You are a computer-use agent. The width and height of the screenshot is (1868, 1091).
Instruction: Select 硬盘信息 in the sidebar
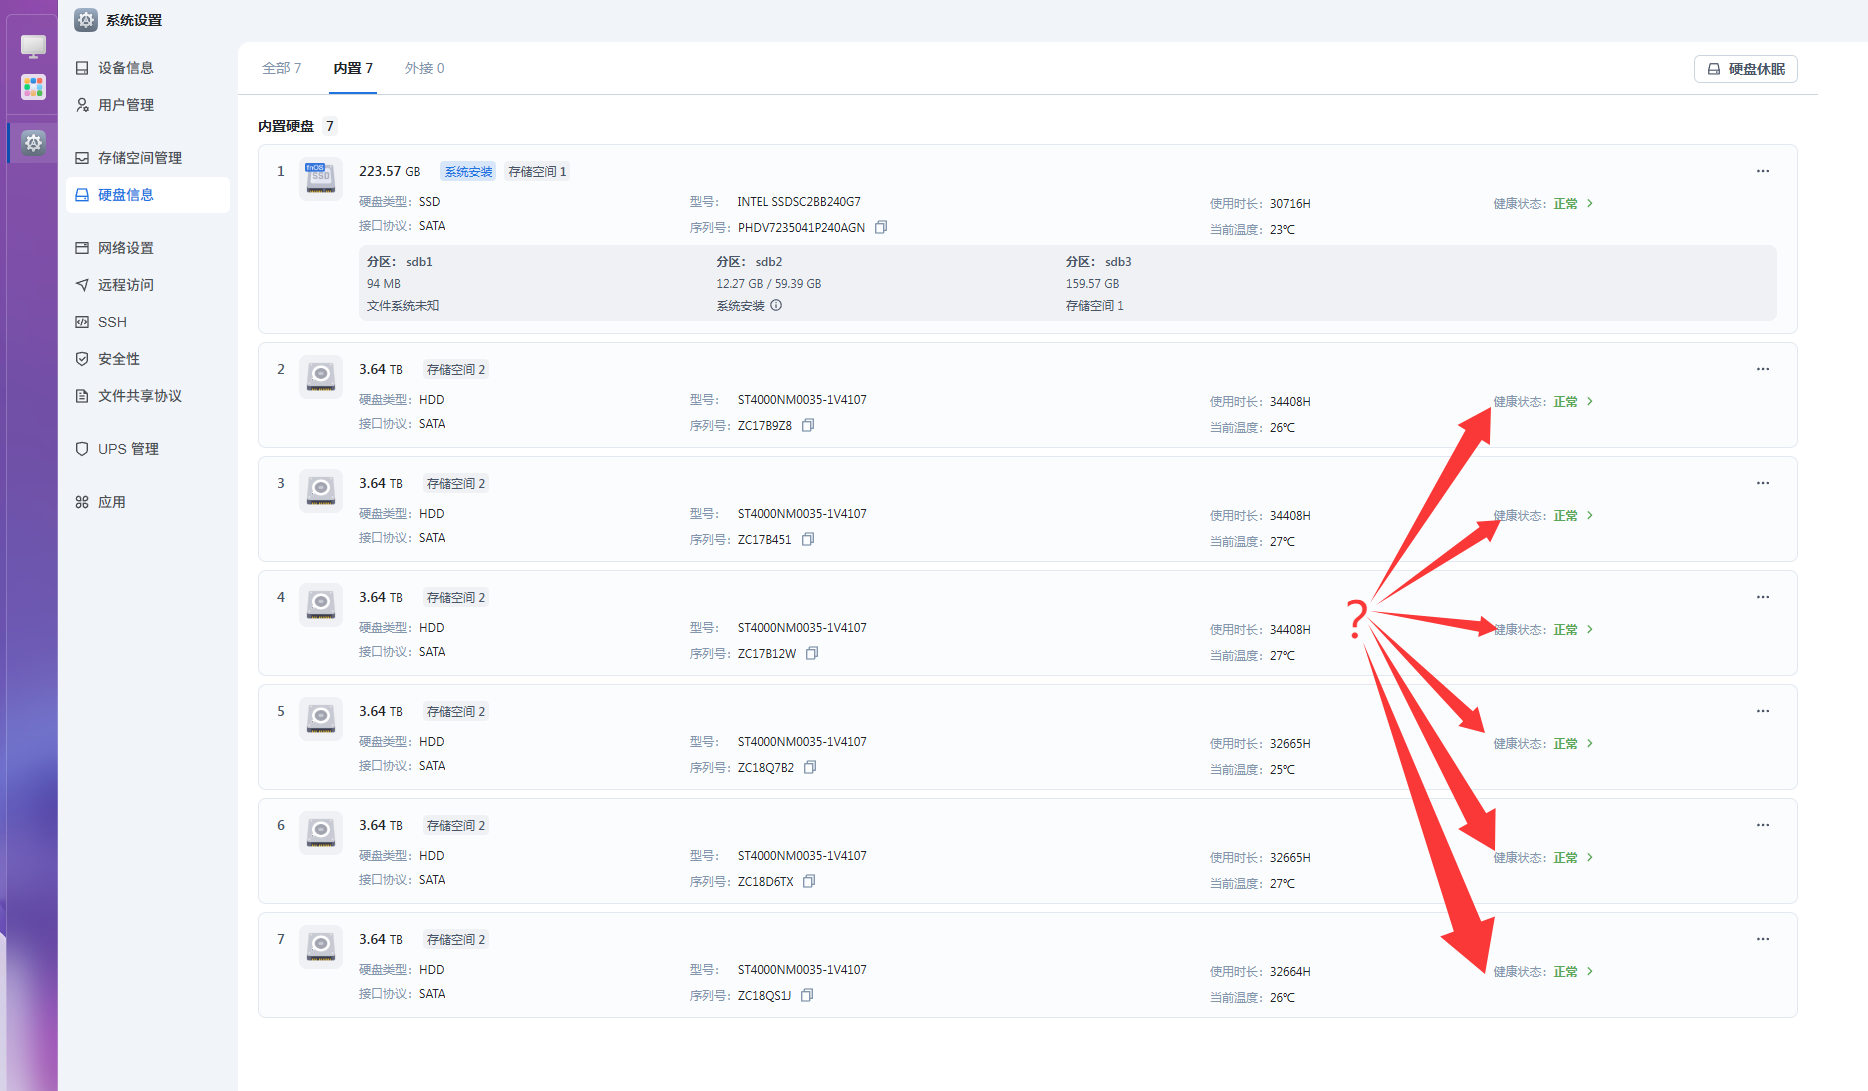click(148, 195)
